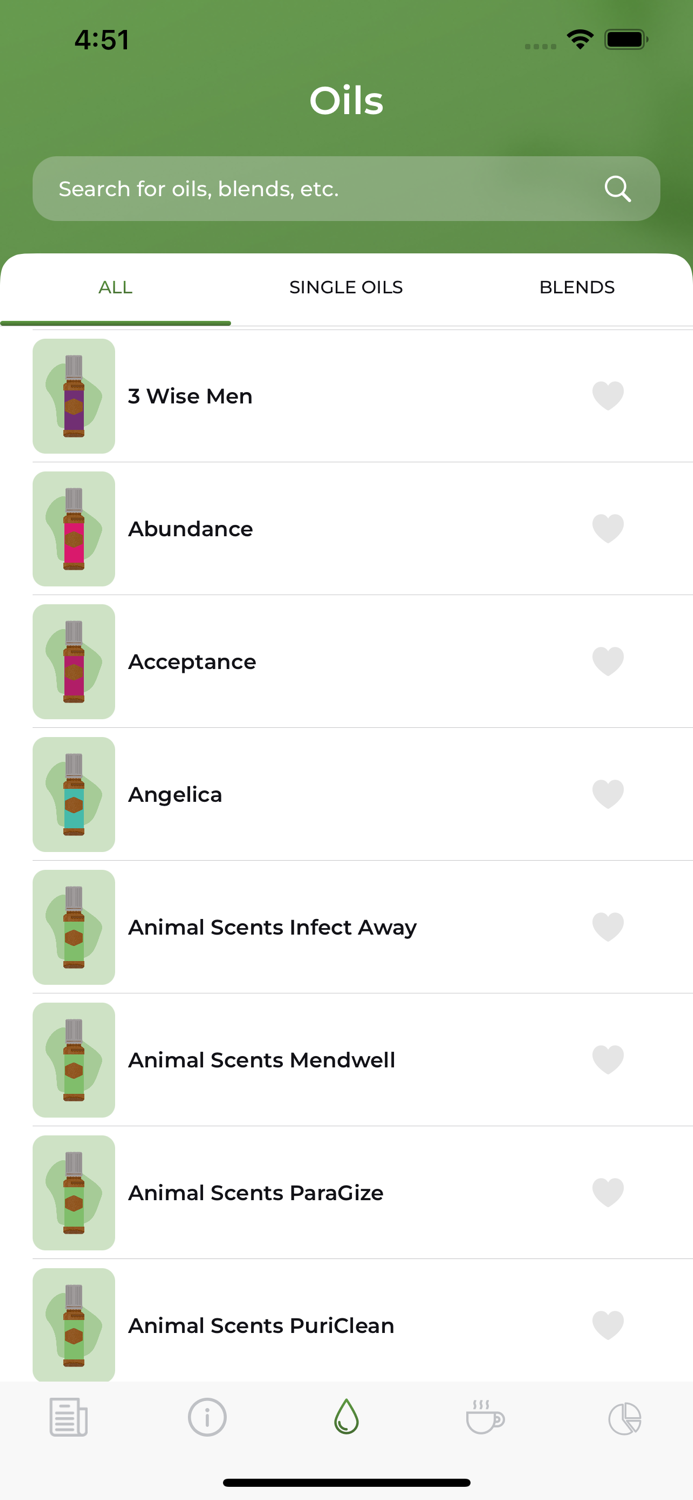
Task: Tap the oil drop navigation icon
Action: coord(346,1417)
